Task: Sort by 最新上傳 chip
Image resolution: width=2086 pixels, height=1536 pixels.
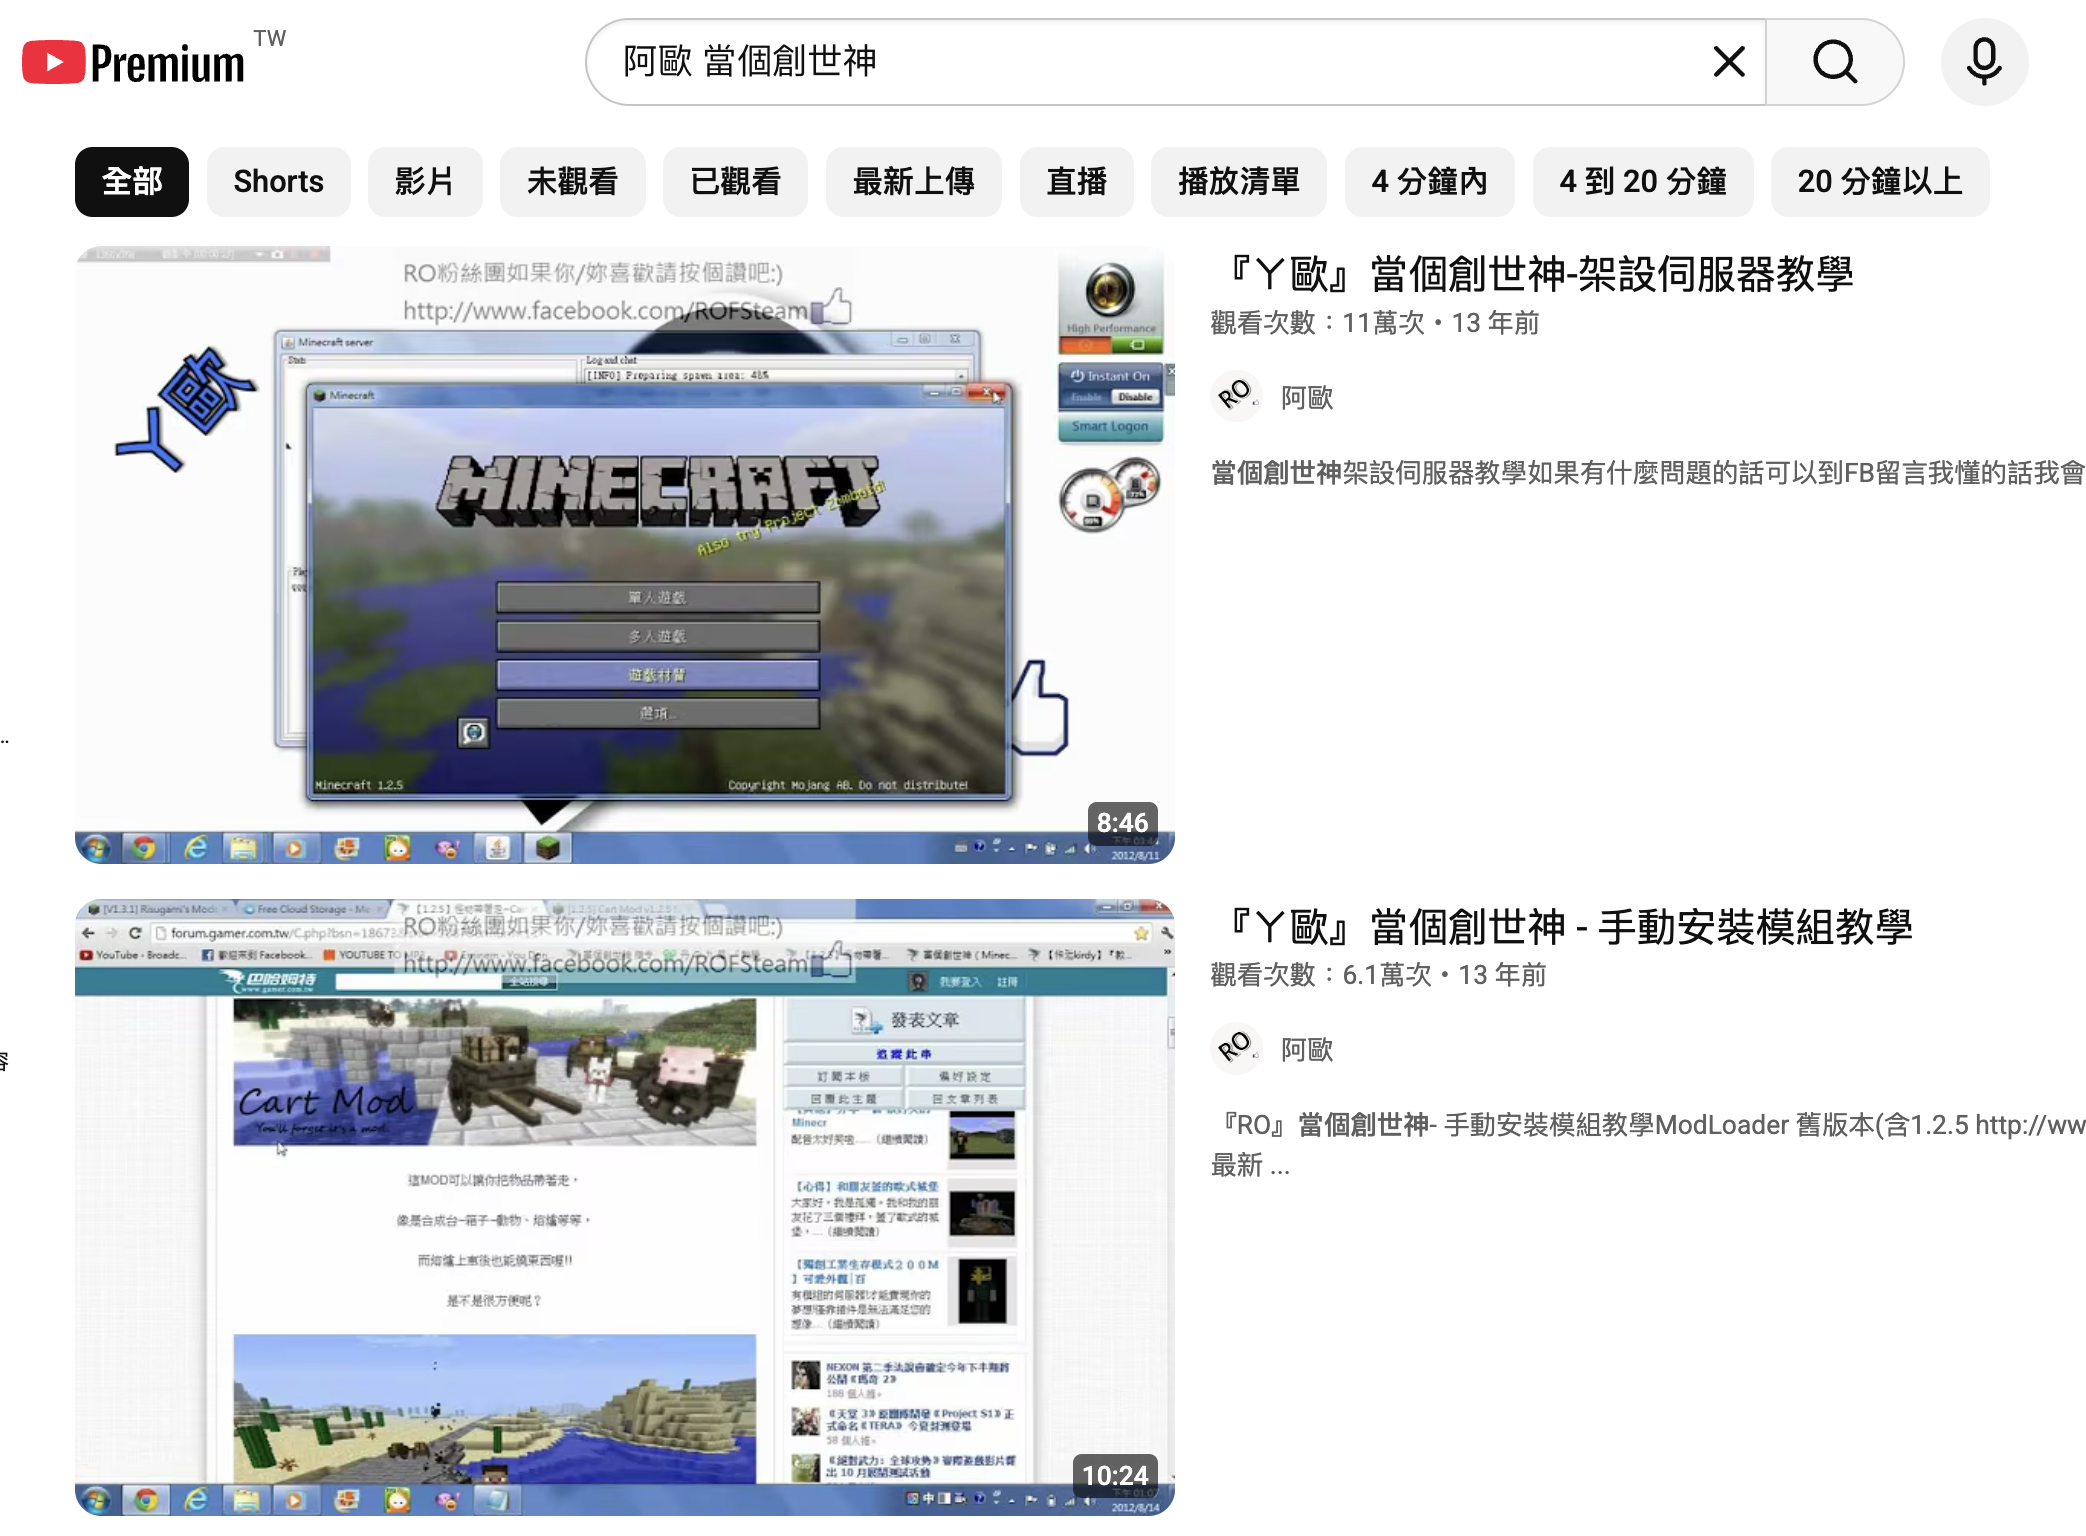Action: [x=913, y=182]
